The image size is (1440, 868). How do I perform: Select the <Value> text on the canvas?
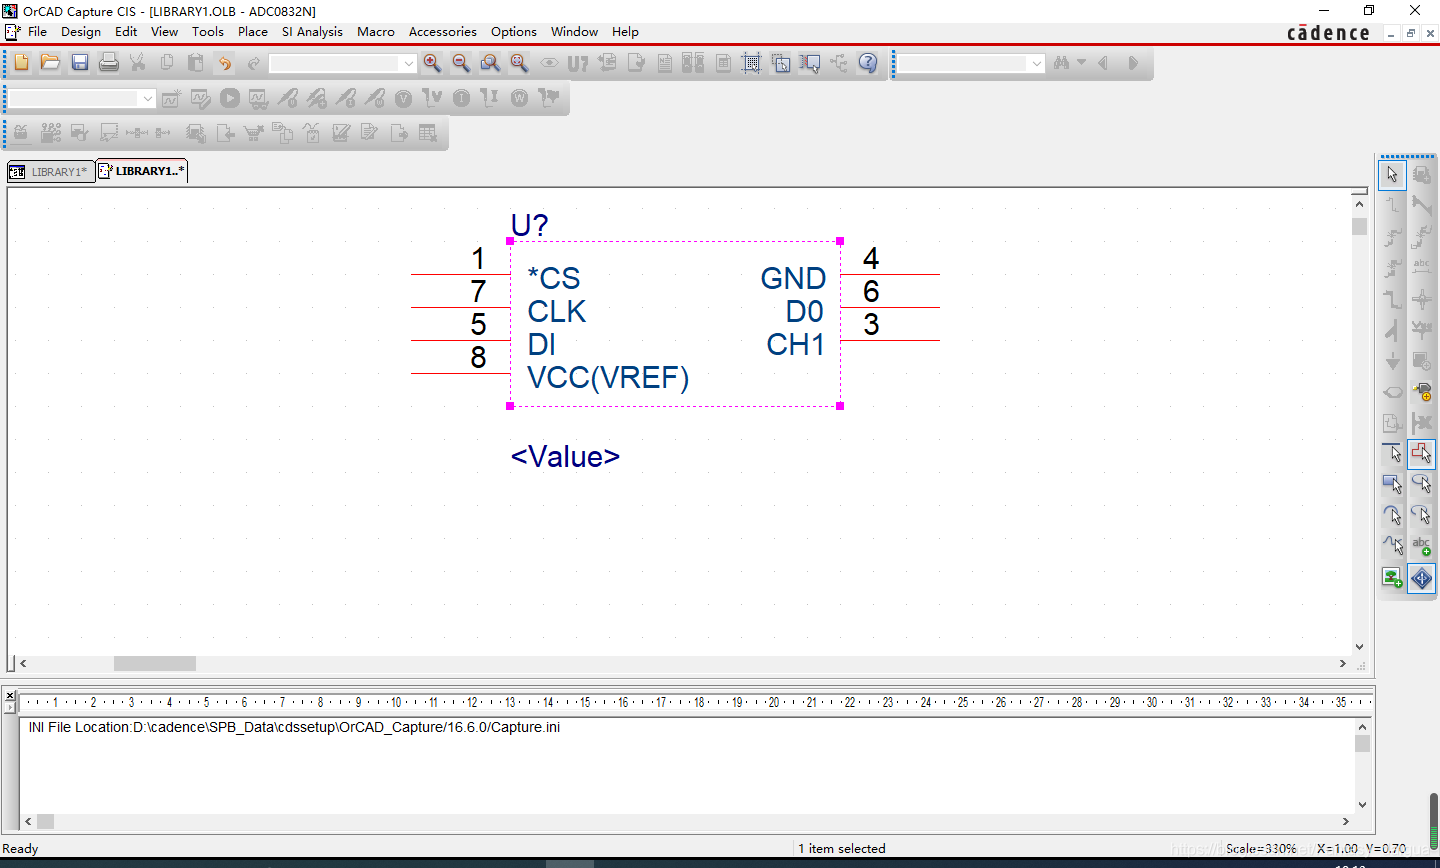pos(565,457)
